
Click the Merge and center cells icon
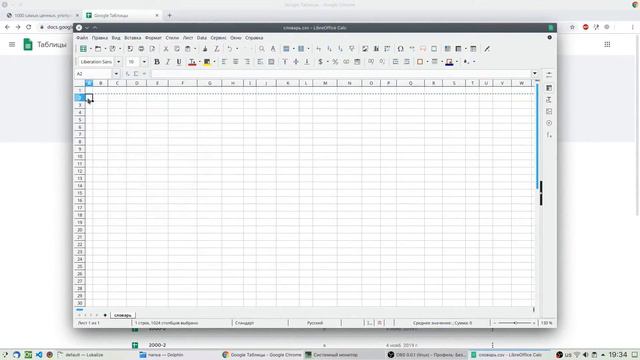(x=271, y=62)
